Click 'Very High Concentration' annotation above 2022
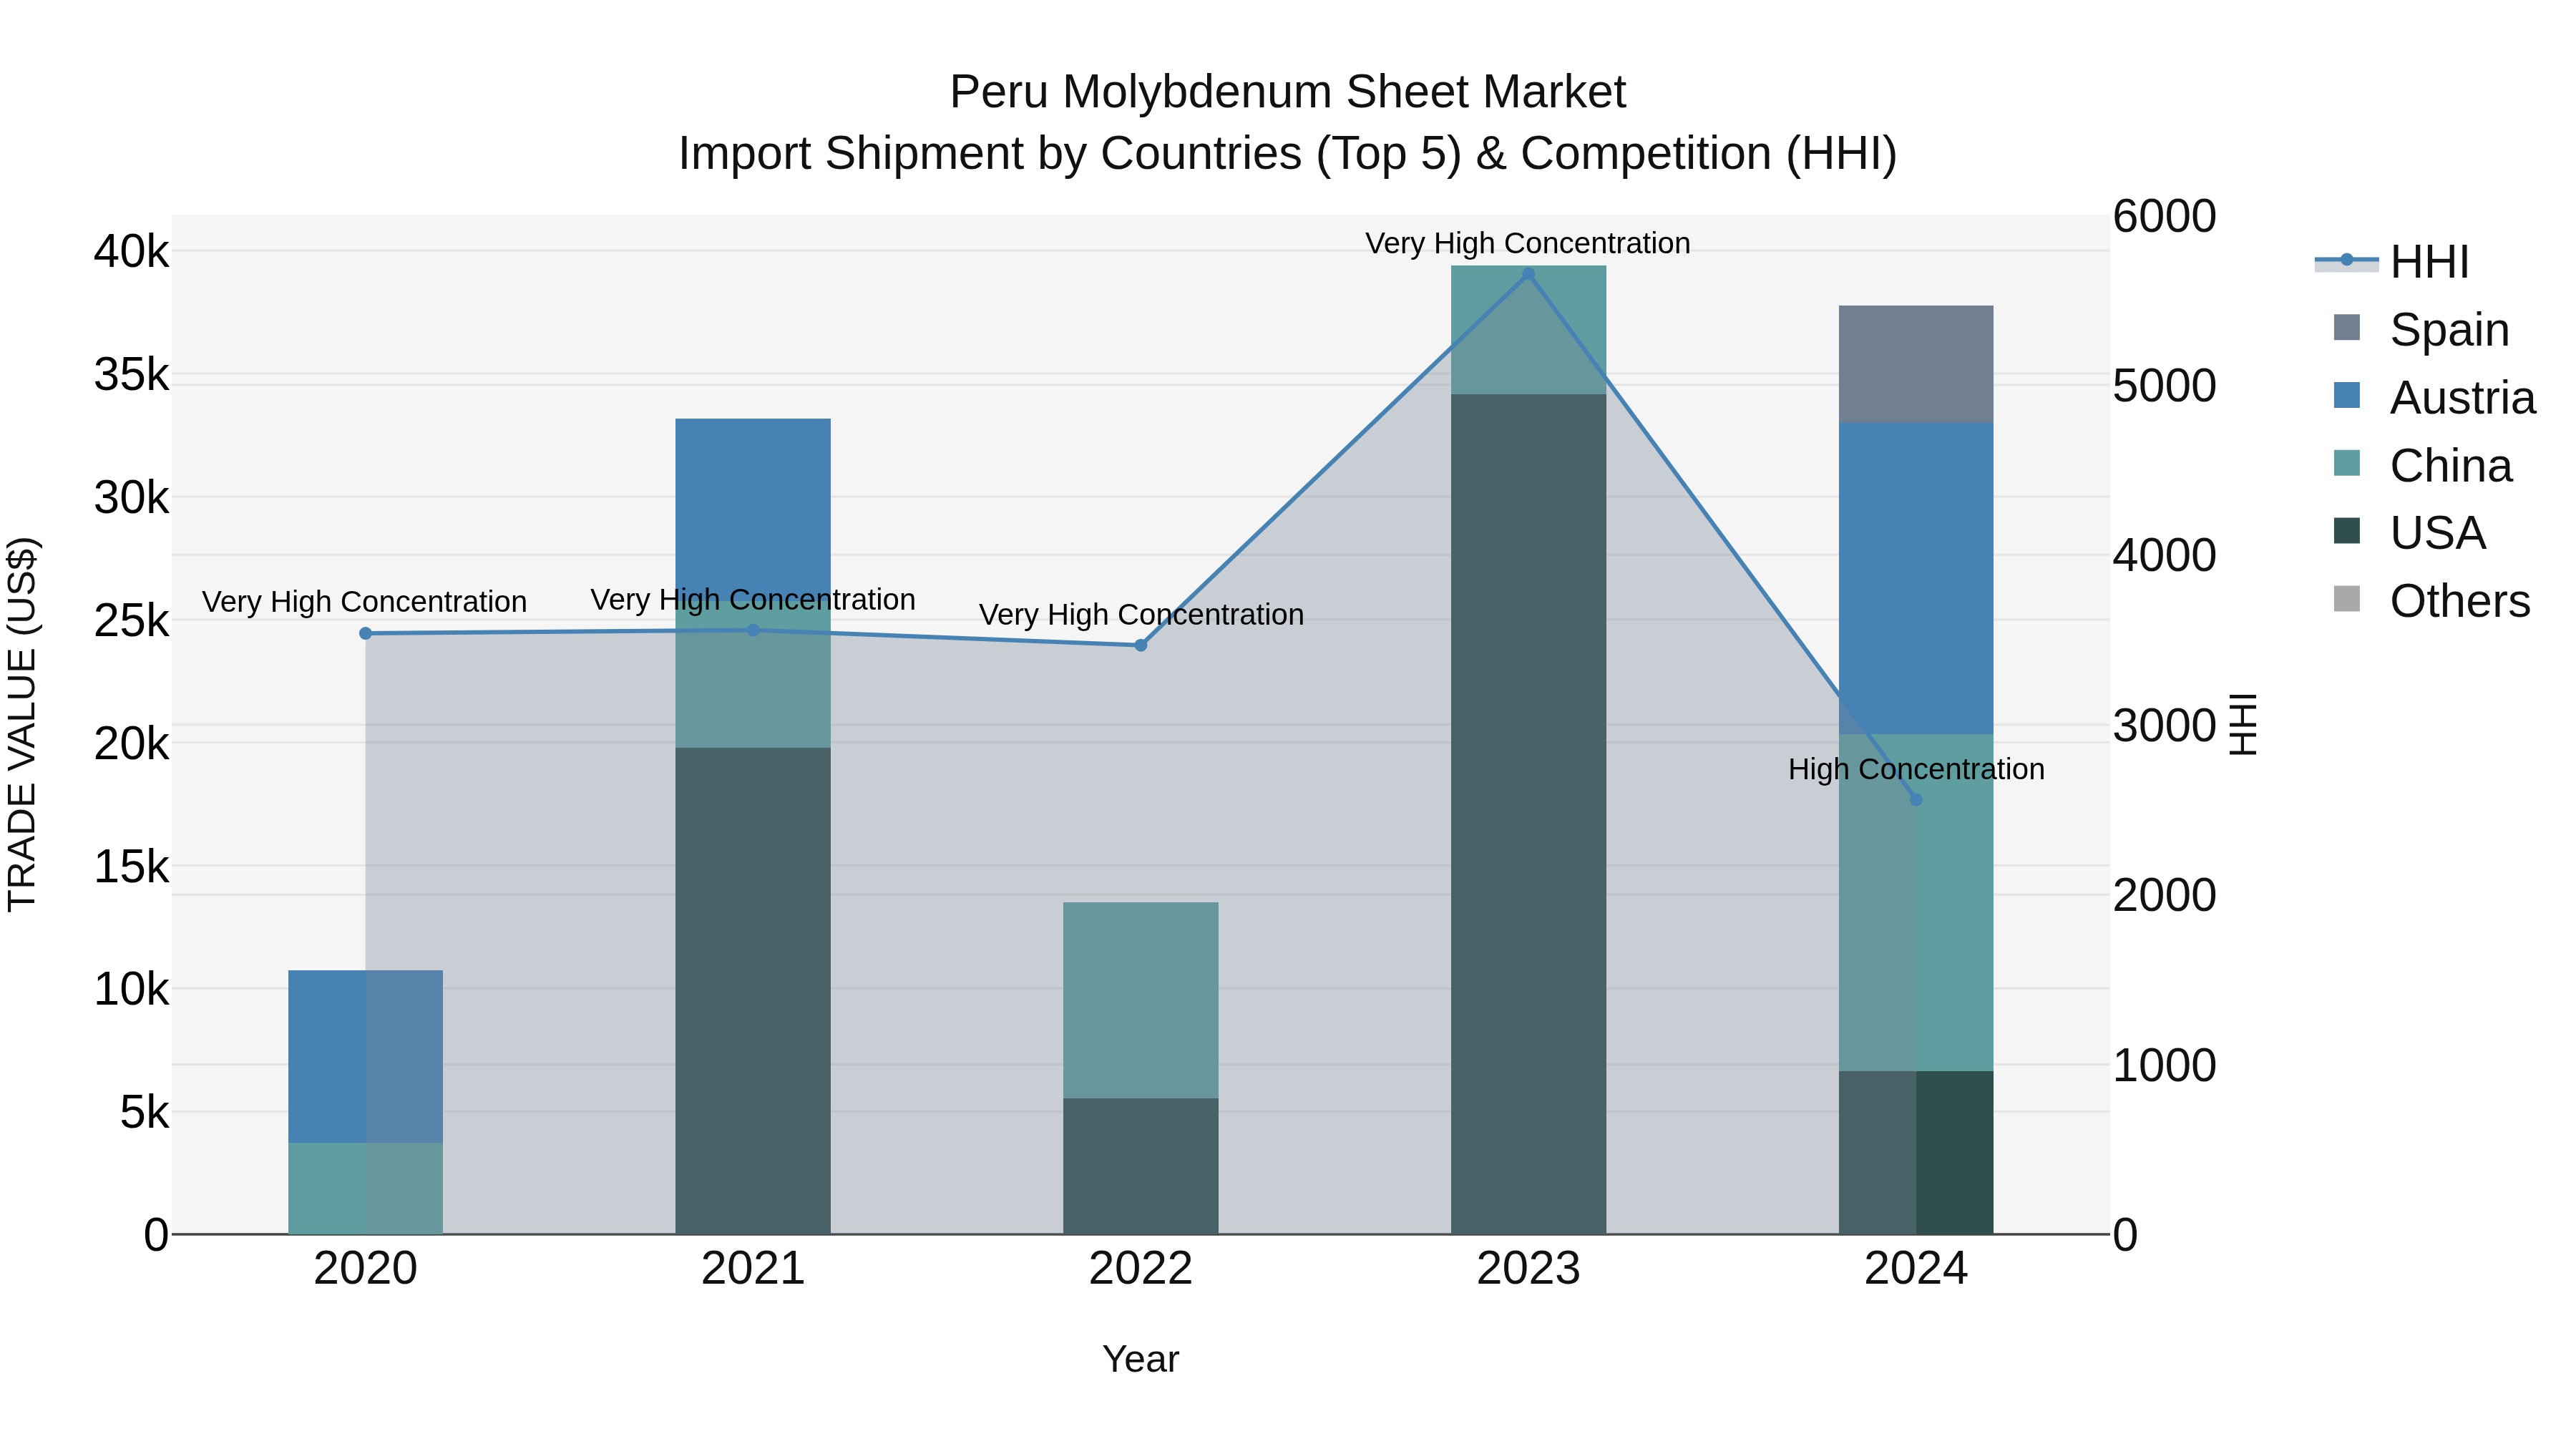2576x1449 pixels. click(x=1141, y=614)
